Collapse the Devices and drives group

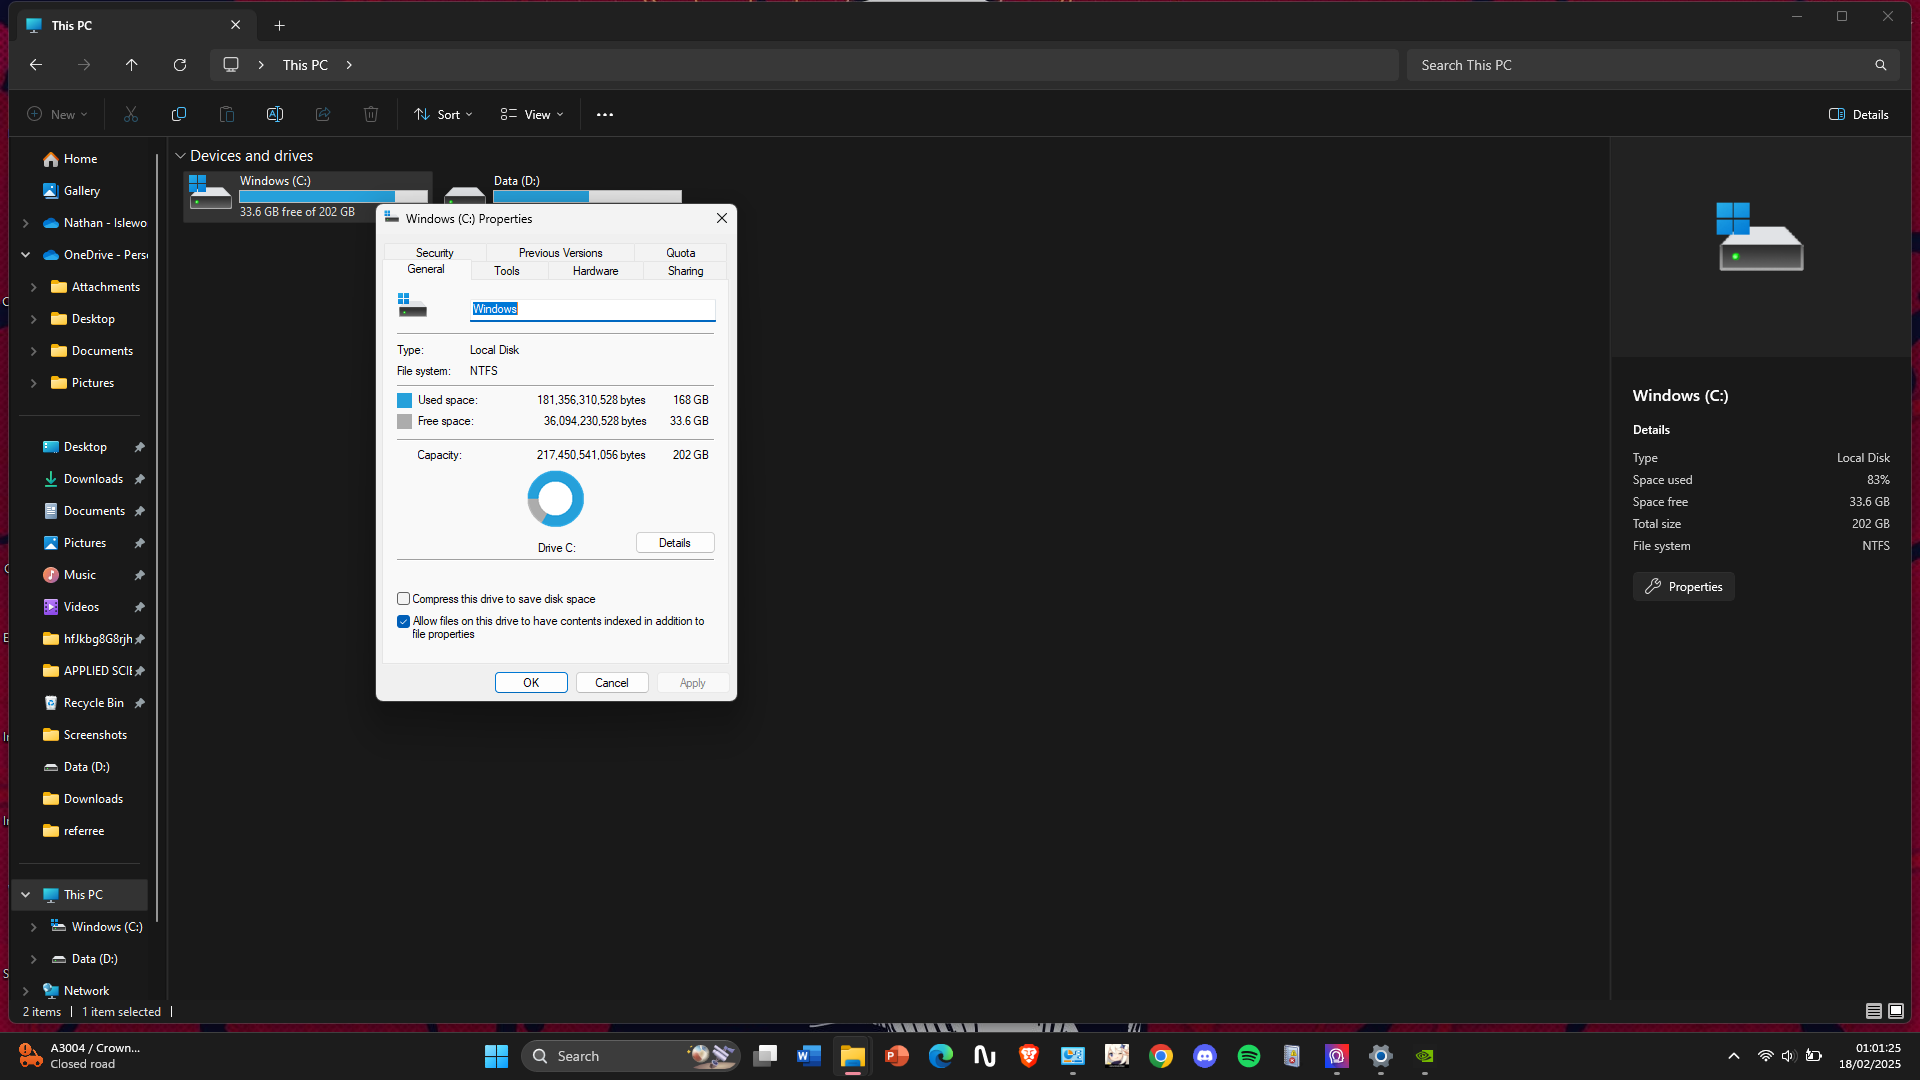[x=180, y=156]
